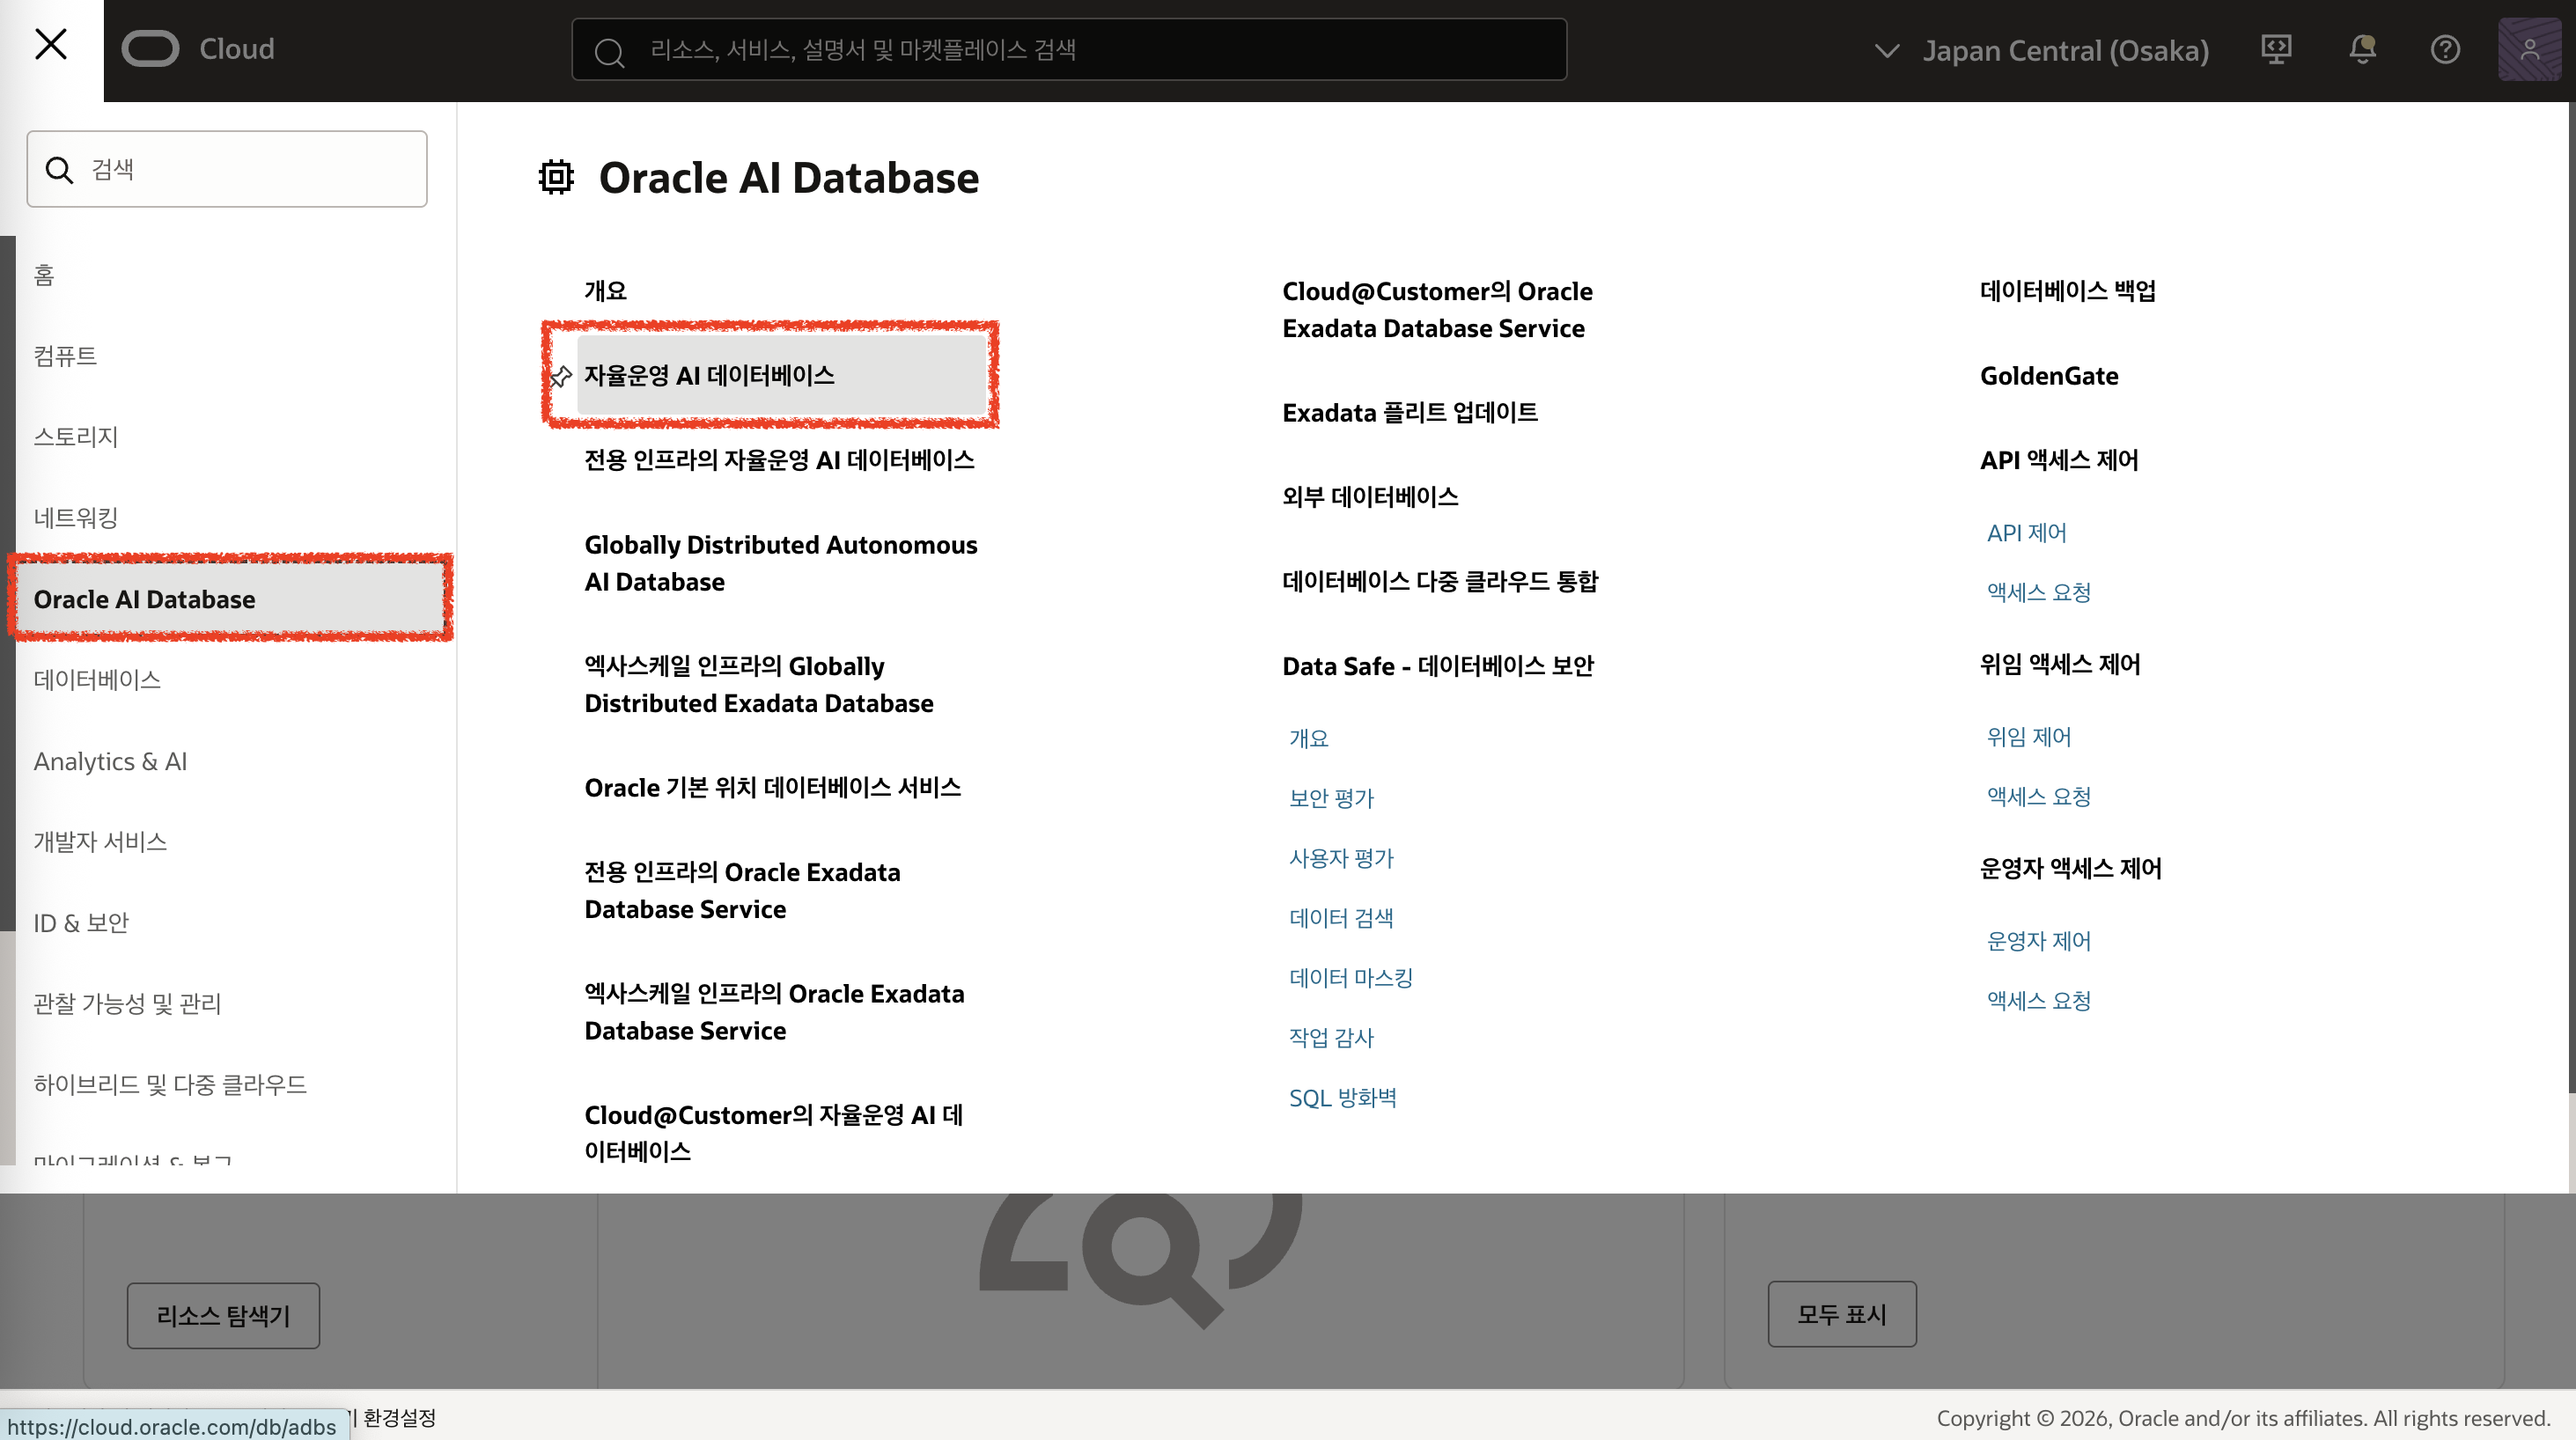This screenshot has height=1440, width=2576.
Task: Click the 리소스 탐색기 button
Action: pos(223,1315)
